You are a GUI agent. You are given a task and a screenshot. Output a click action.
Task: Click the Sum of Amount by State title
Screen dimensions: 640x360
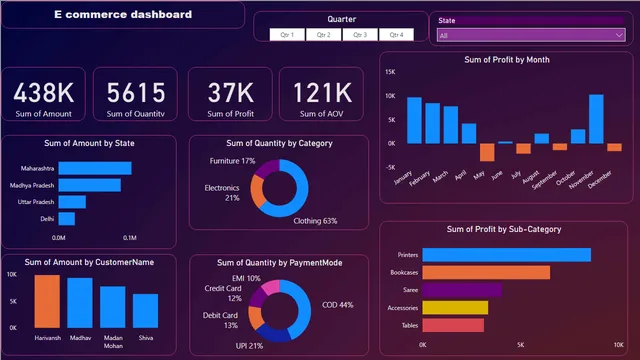[89, 143]
